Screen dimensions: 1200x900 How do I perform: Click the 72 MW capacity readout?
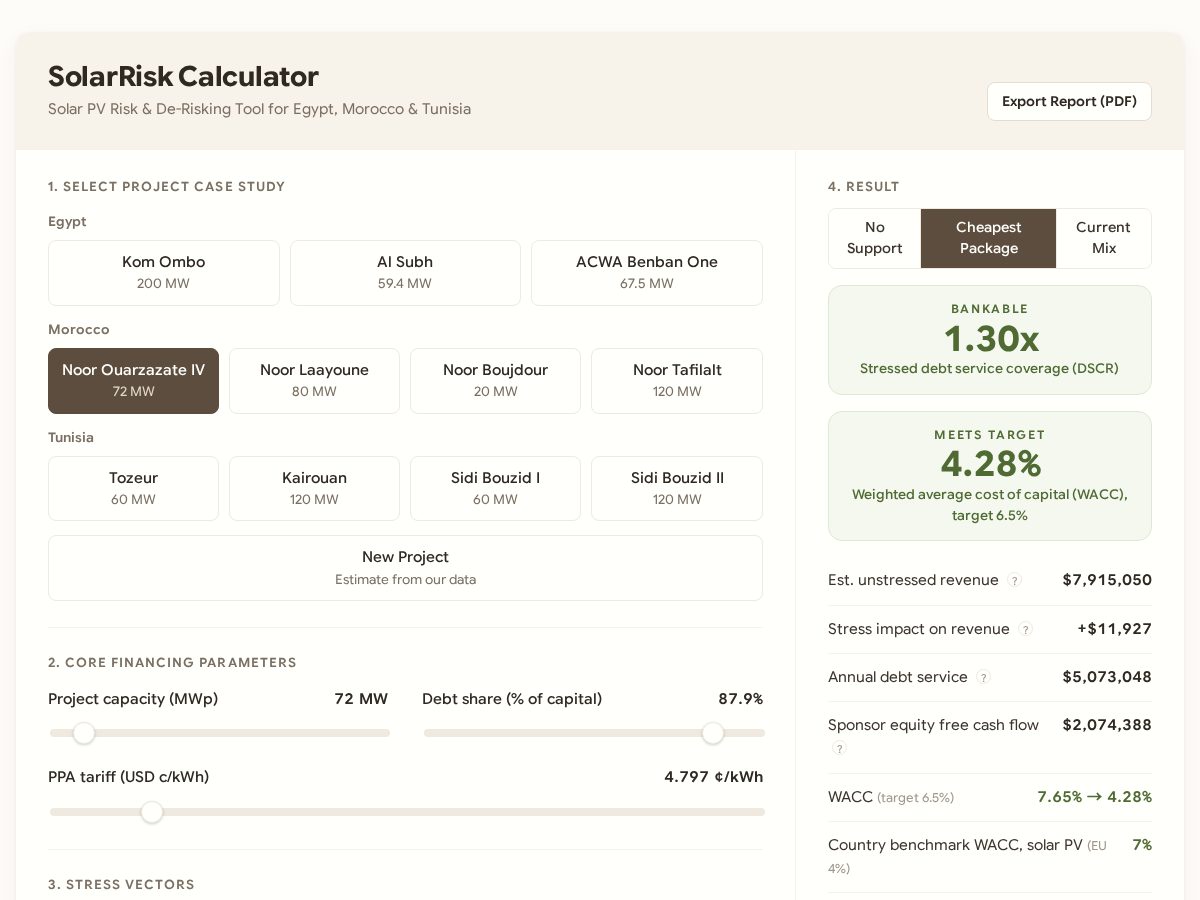(361, 699)
